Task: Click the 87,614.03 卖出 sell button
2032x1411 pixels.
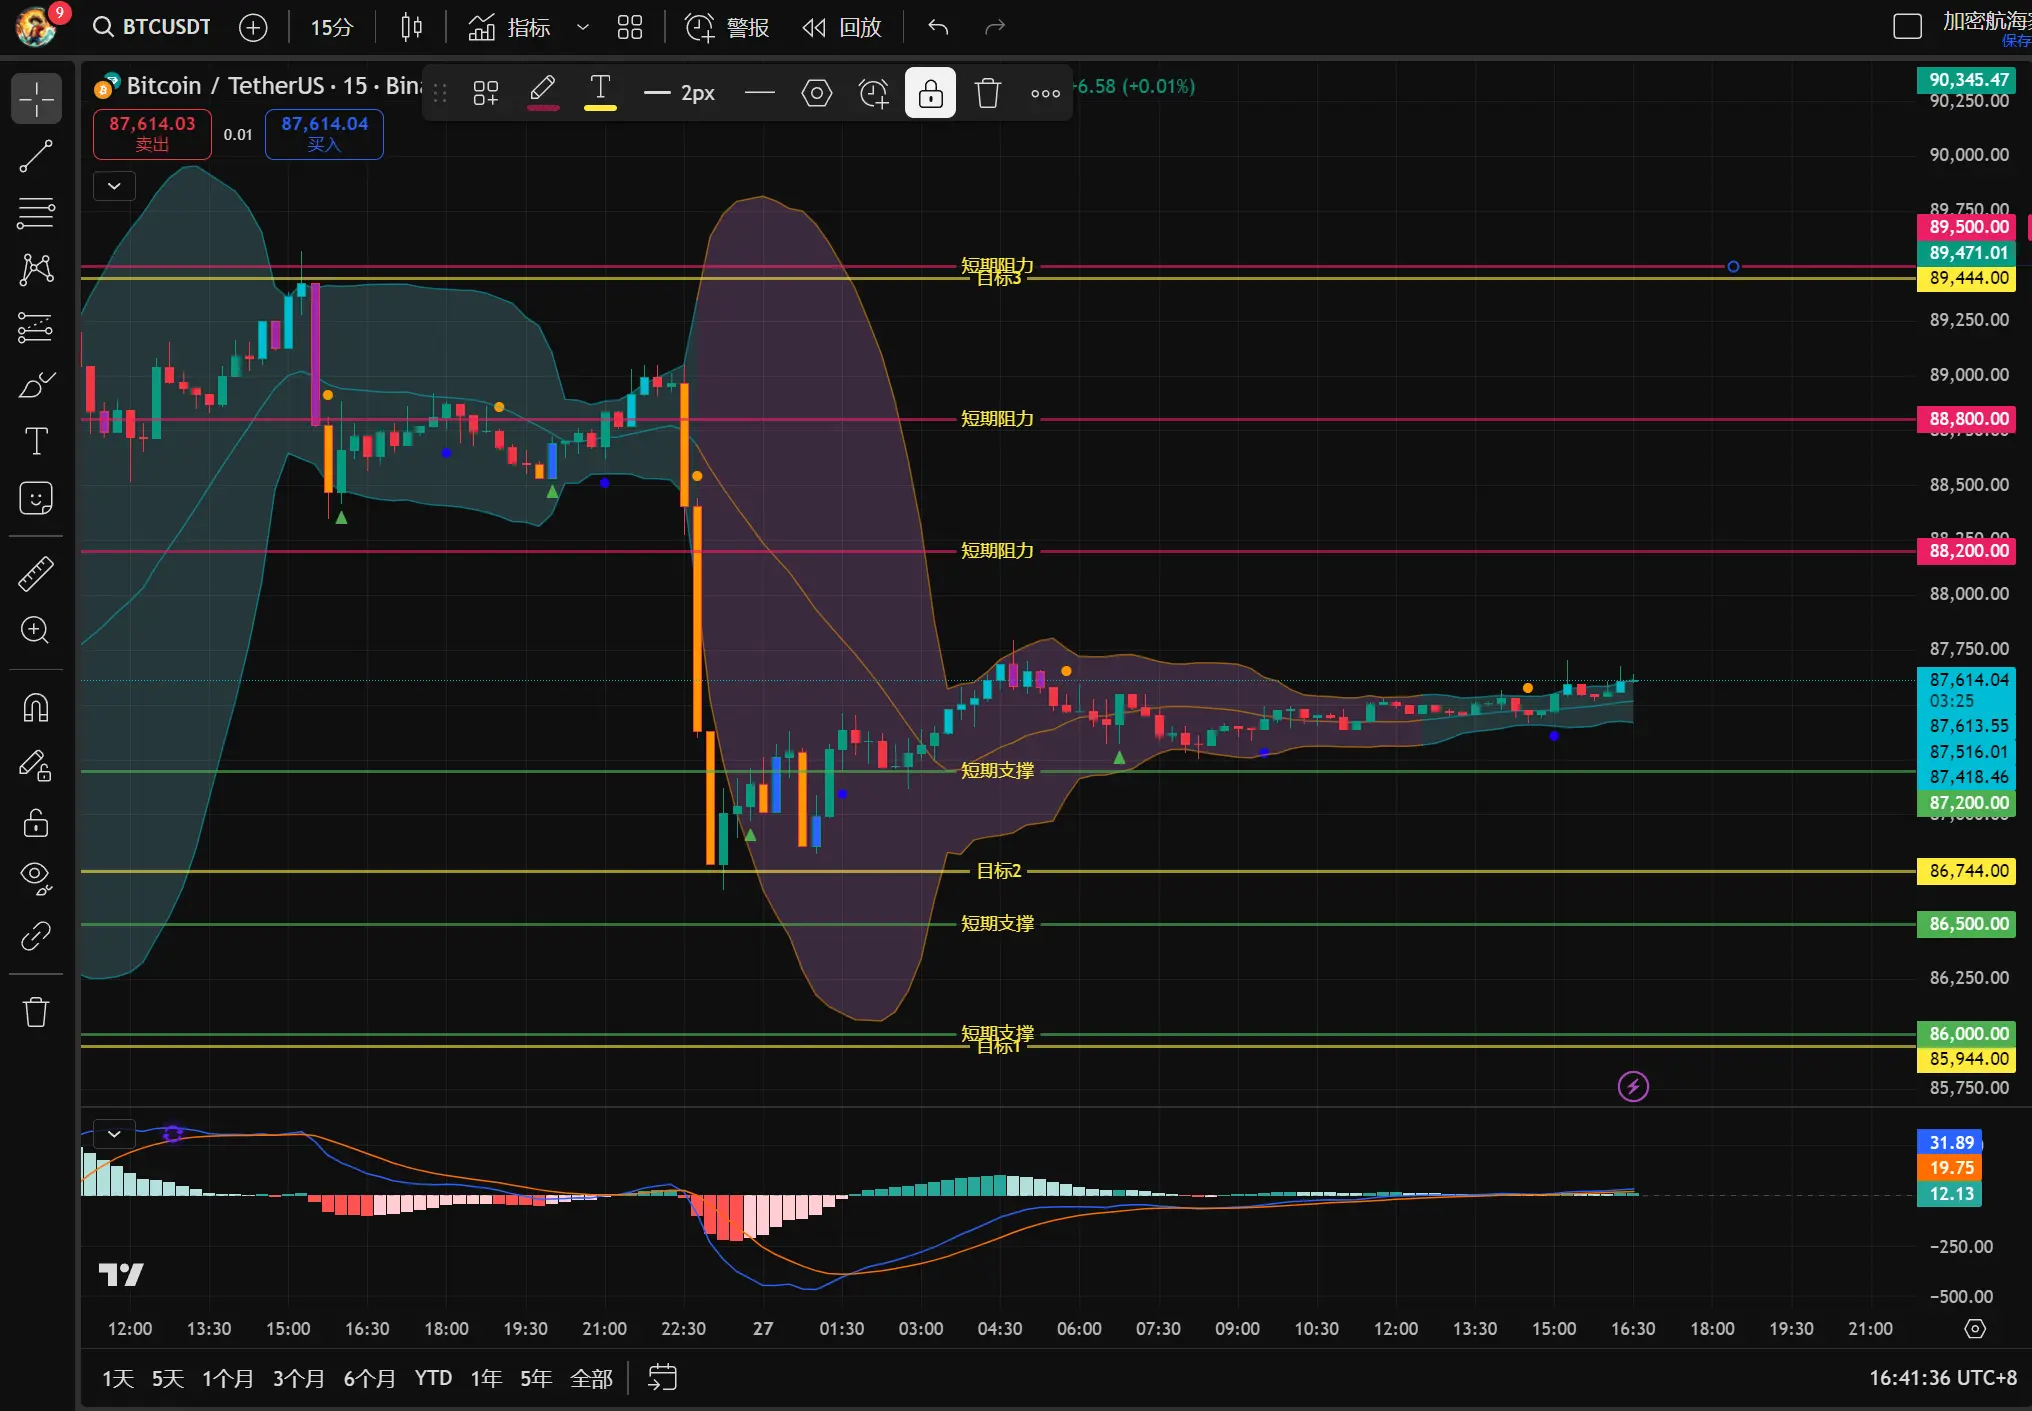Action: click(152, 133)
